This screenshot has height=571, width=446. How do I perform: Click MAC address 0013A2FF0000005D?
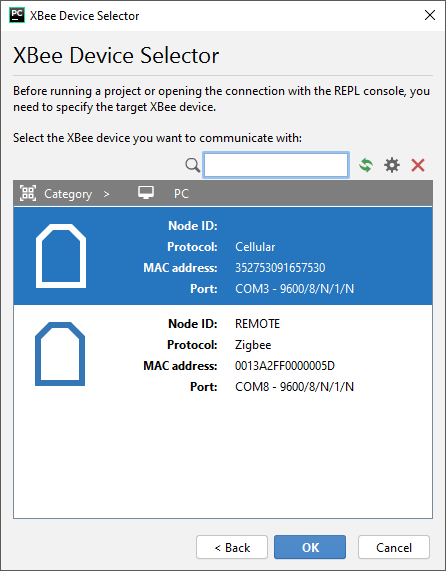pos(285,366)
